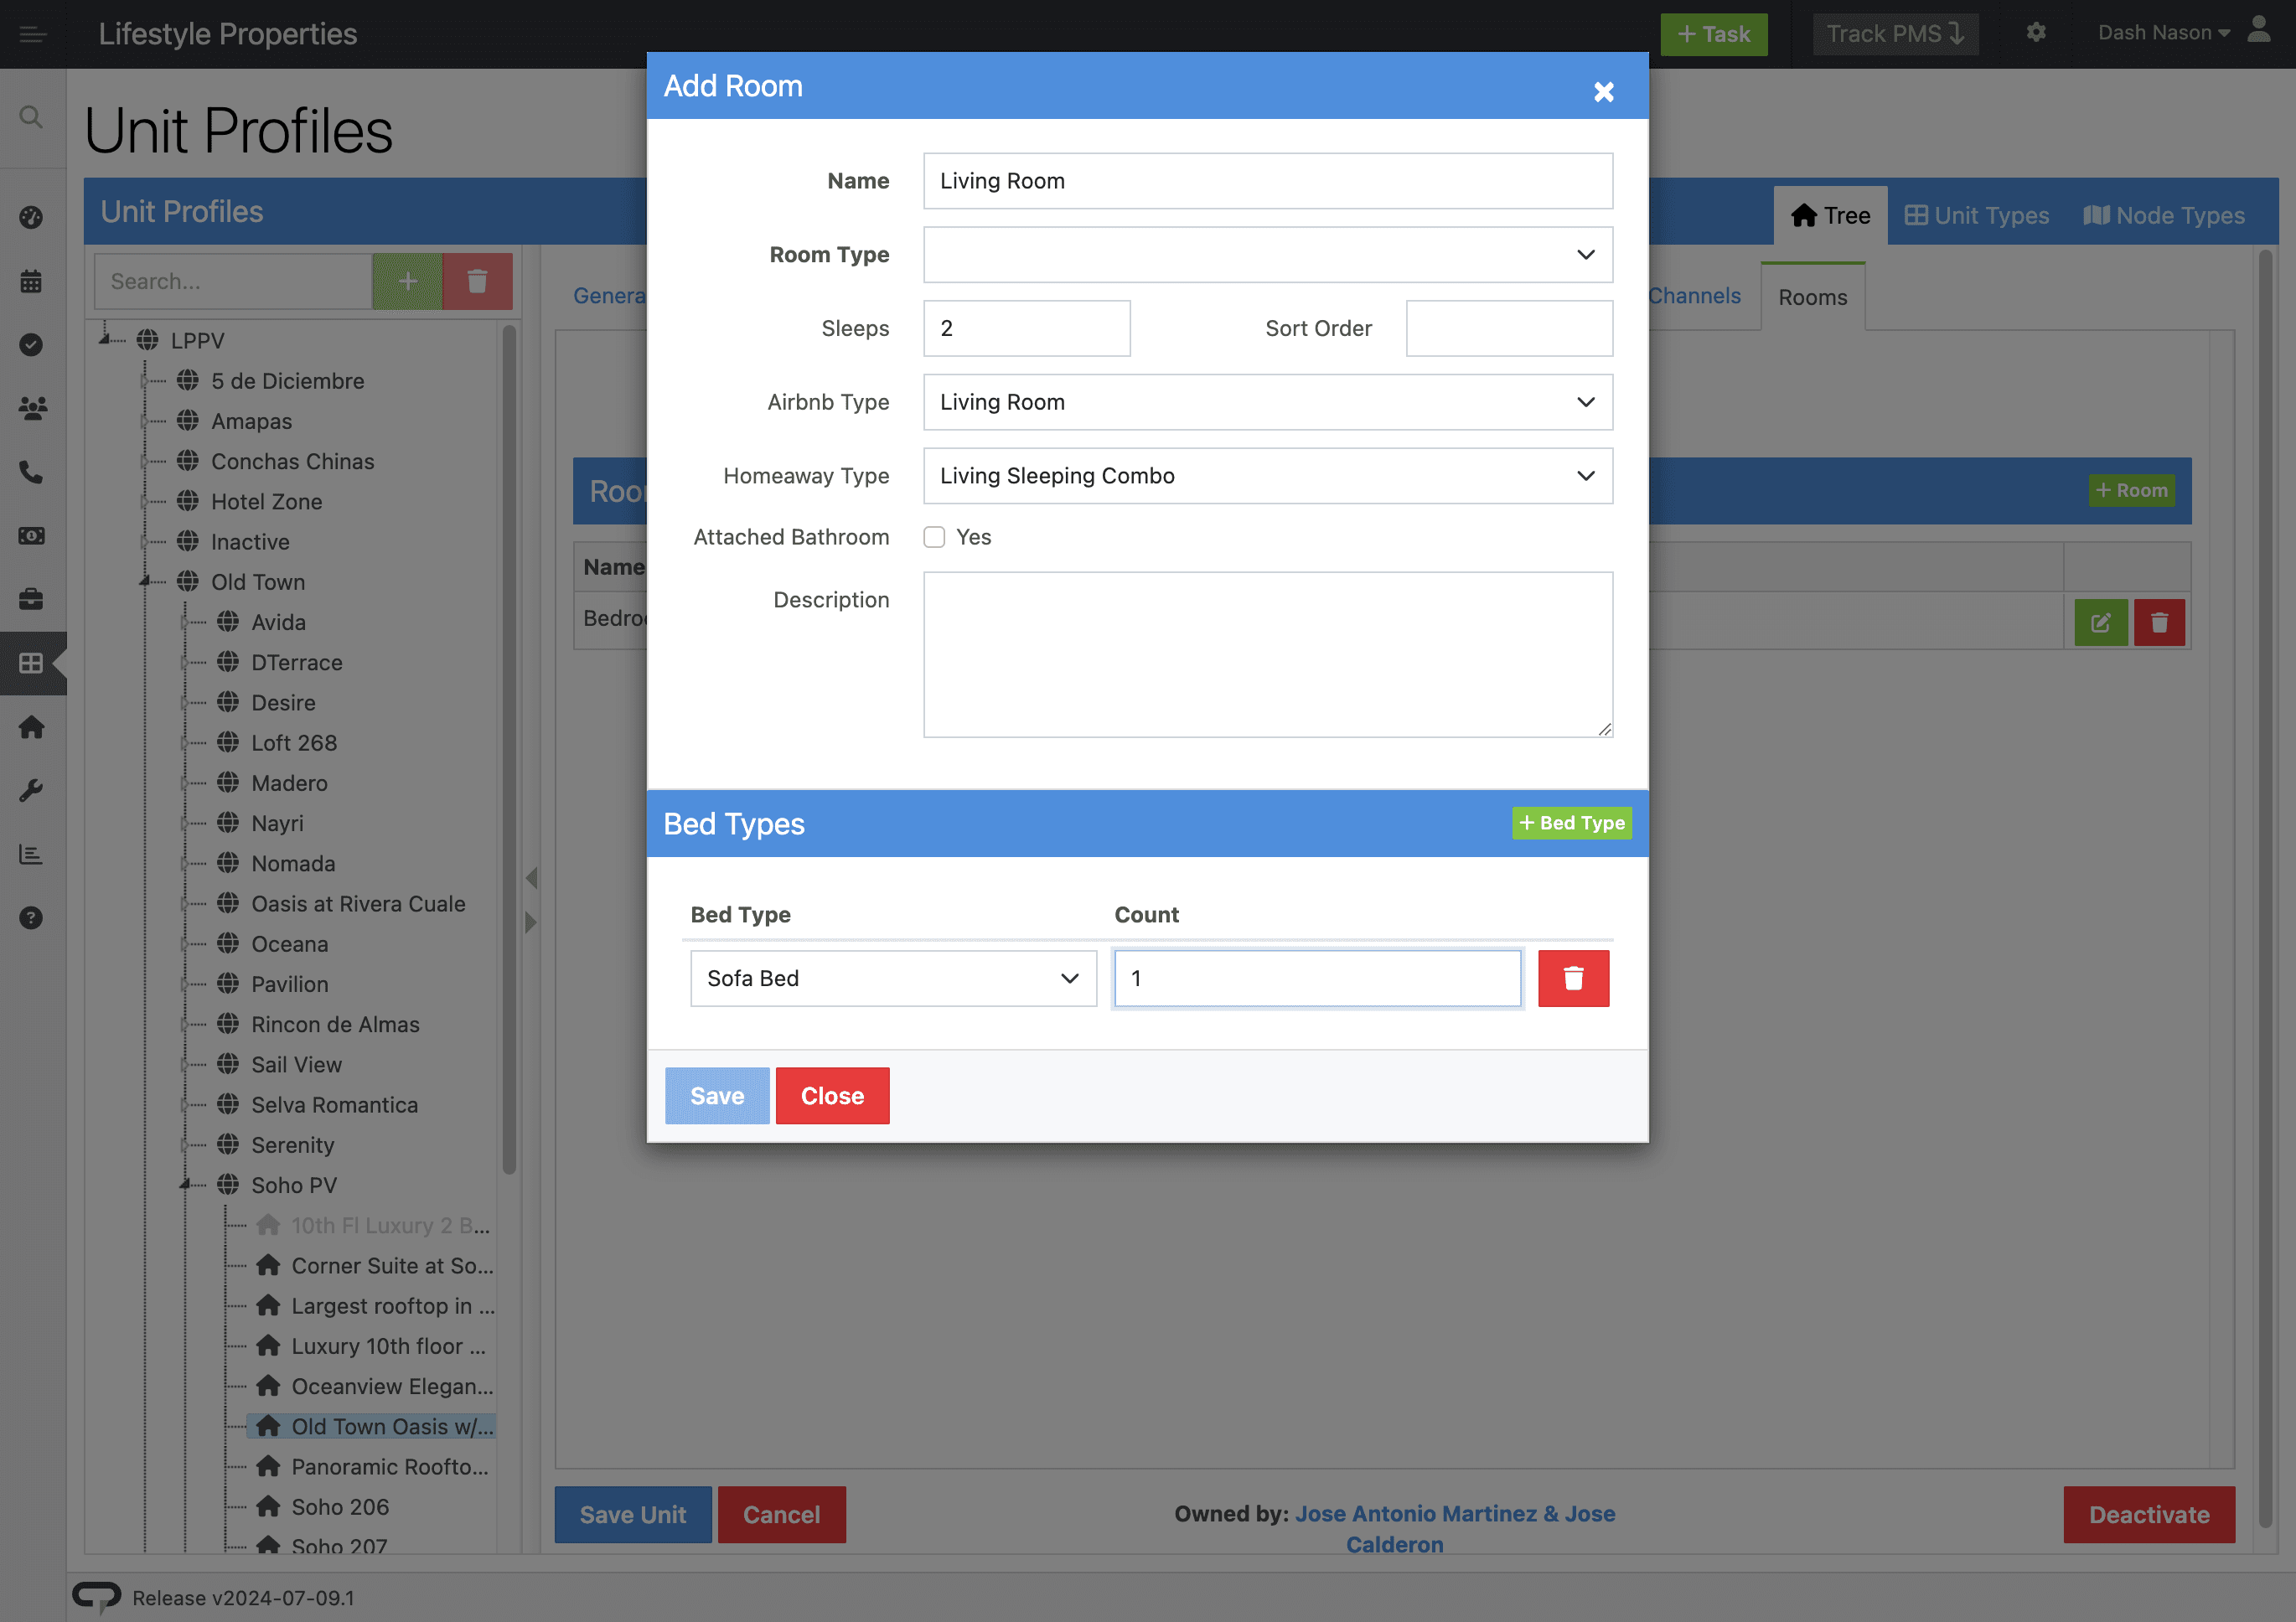The width and height of the screenshot is (2296, 1622).
Task: Expand the tree panel with right arrow
Action: (x=531, y=922)
